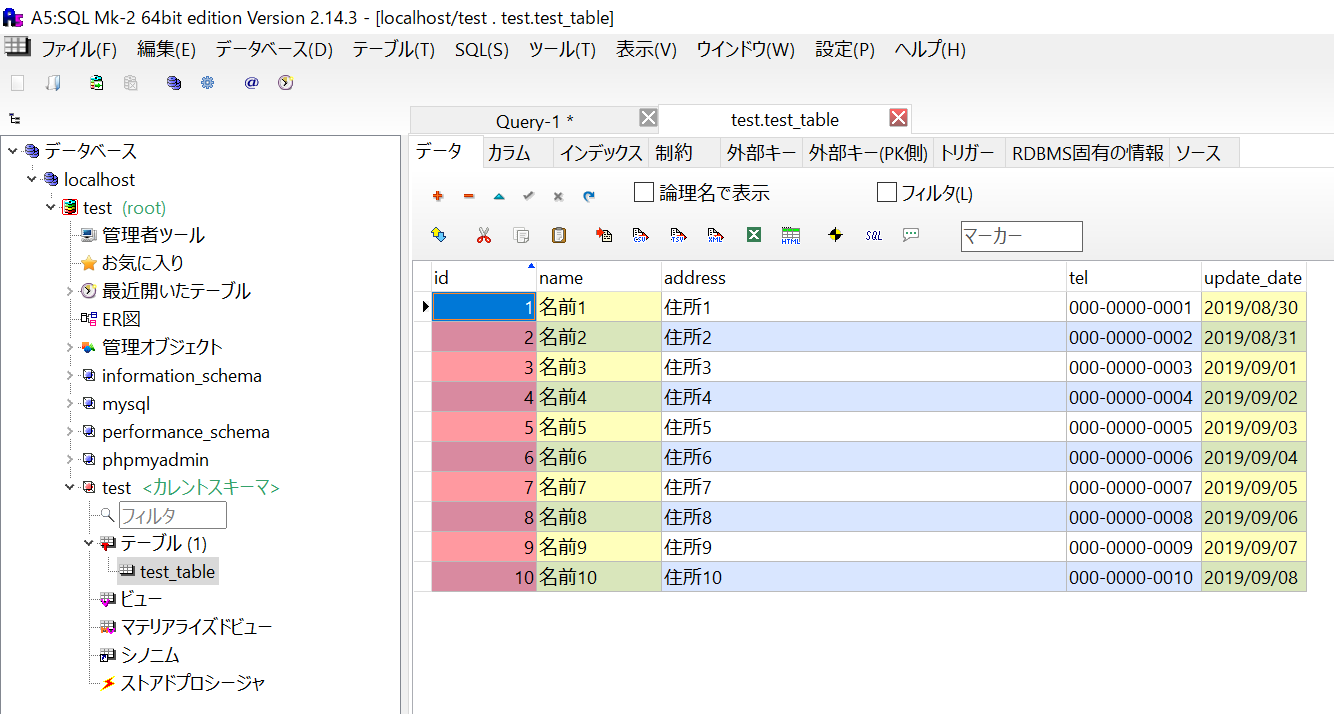Refresh the data grid
This screenshot has height=714, width=1334.
587,195
